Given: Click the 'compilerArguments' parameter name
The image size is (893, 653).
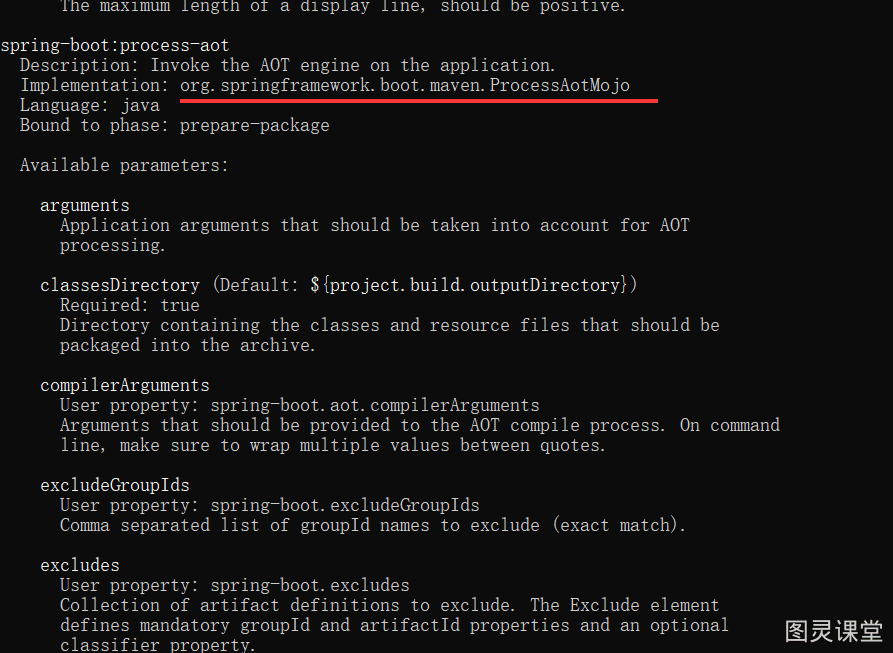Looking at the screenshot, I should pos(125,385).
